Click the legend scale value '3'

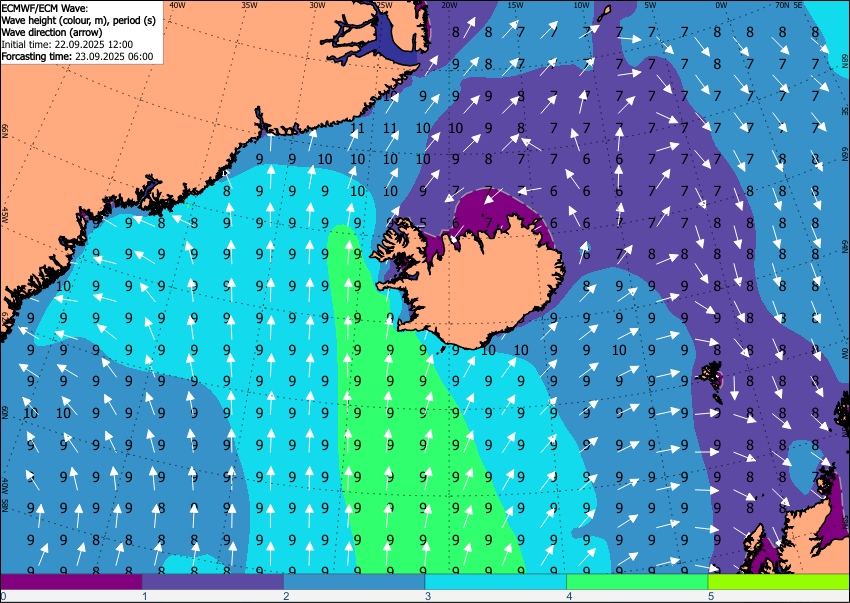[x=428, y=597]
